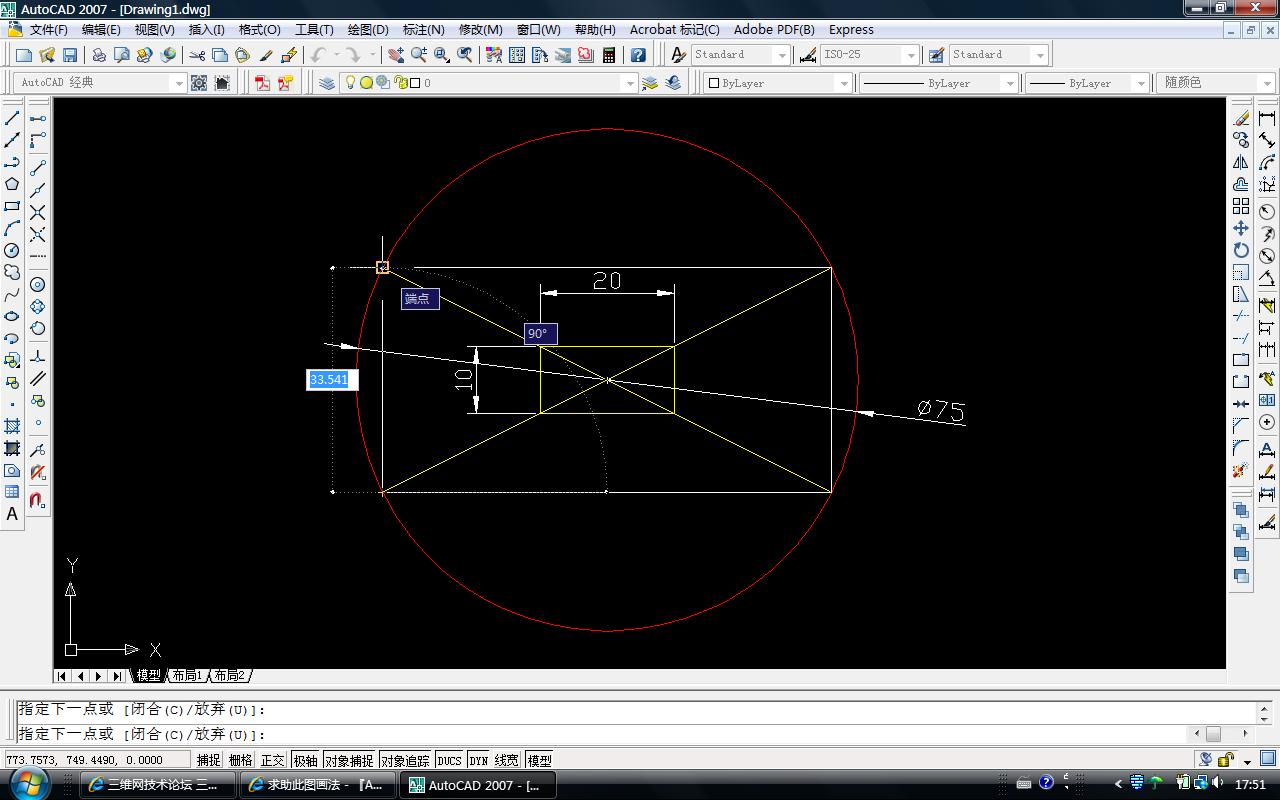Toggle 对象捕捉 object snap in status bar
This screenshot has width=1280, height=800.
[x=348, y=760]
